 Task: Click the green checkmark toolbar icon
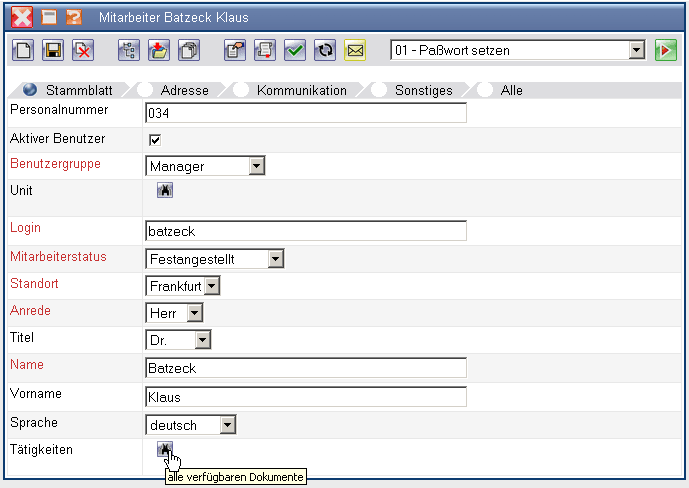[294, 50]
